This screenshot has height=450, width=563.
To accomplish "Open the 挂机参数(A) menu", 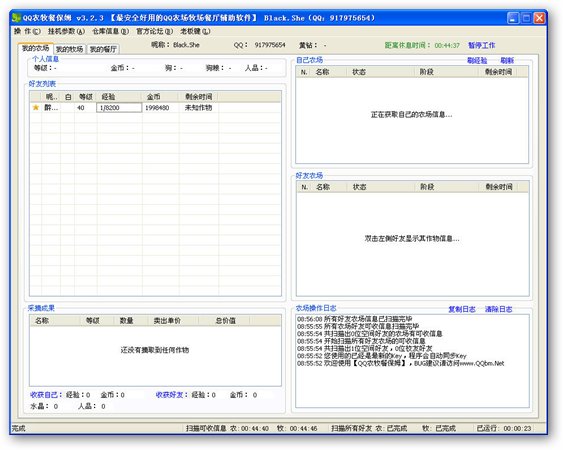I will tap(66, 31).
